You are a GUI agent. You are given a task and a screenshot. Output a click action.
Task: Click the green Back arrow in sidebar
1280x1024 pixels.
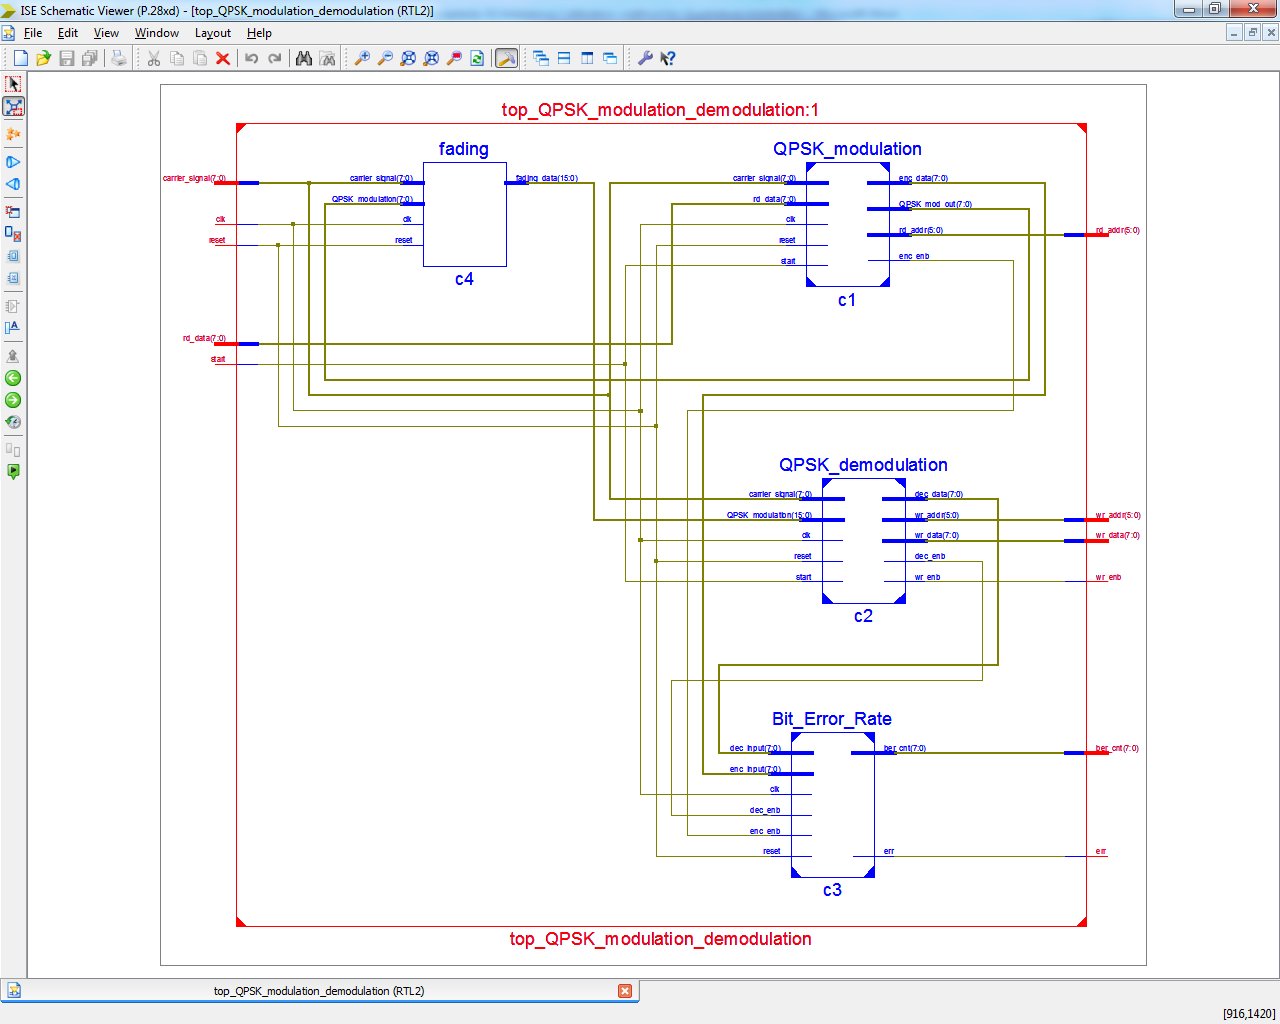coord(13,378)
